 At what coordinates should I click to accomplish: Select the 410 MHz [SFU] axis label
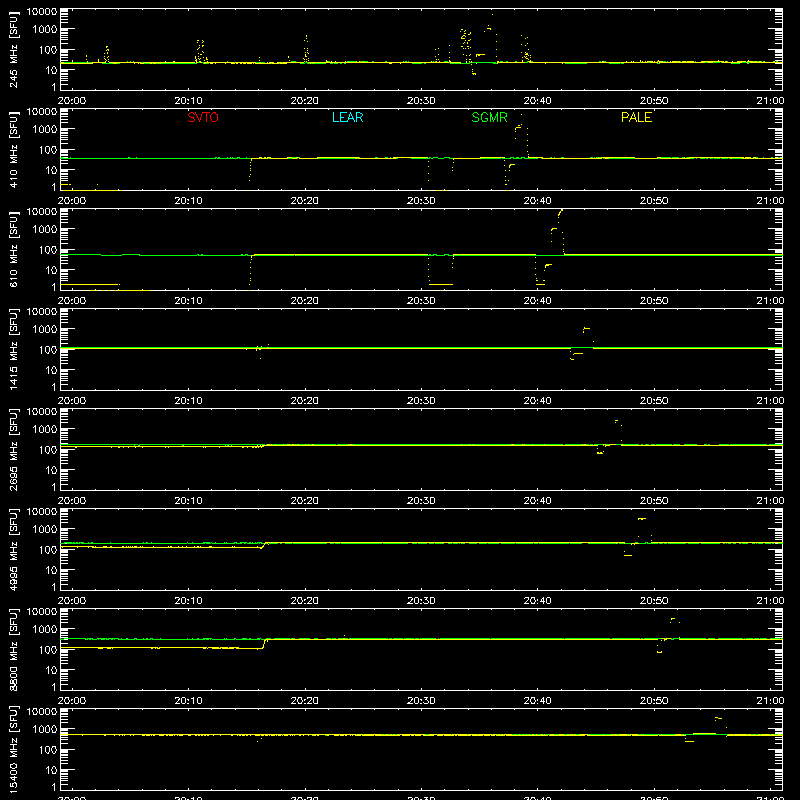click(x=14, y=150)
